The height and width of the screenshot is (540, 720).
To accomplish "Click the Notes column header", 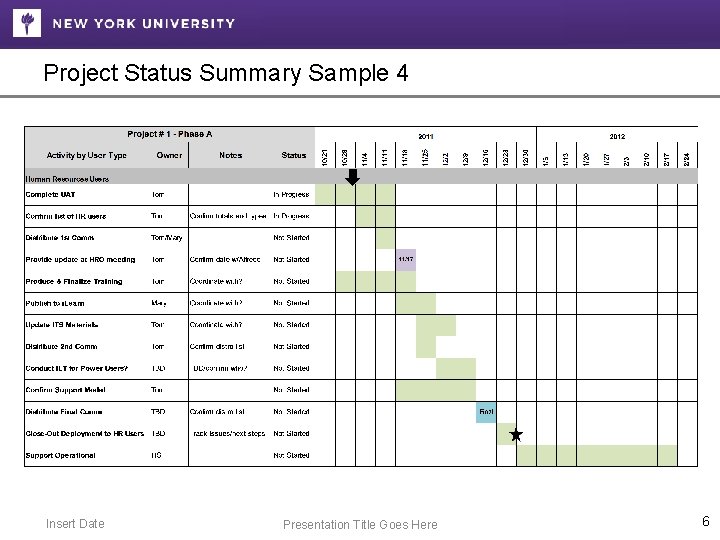I will [x=231, y=155].
